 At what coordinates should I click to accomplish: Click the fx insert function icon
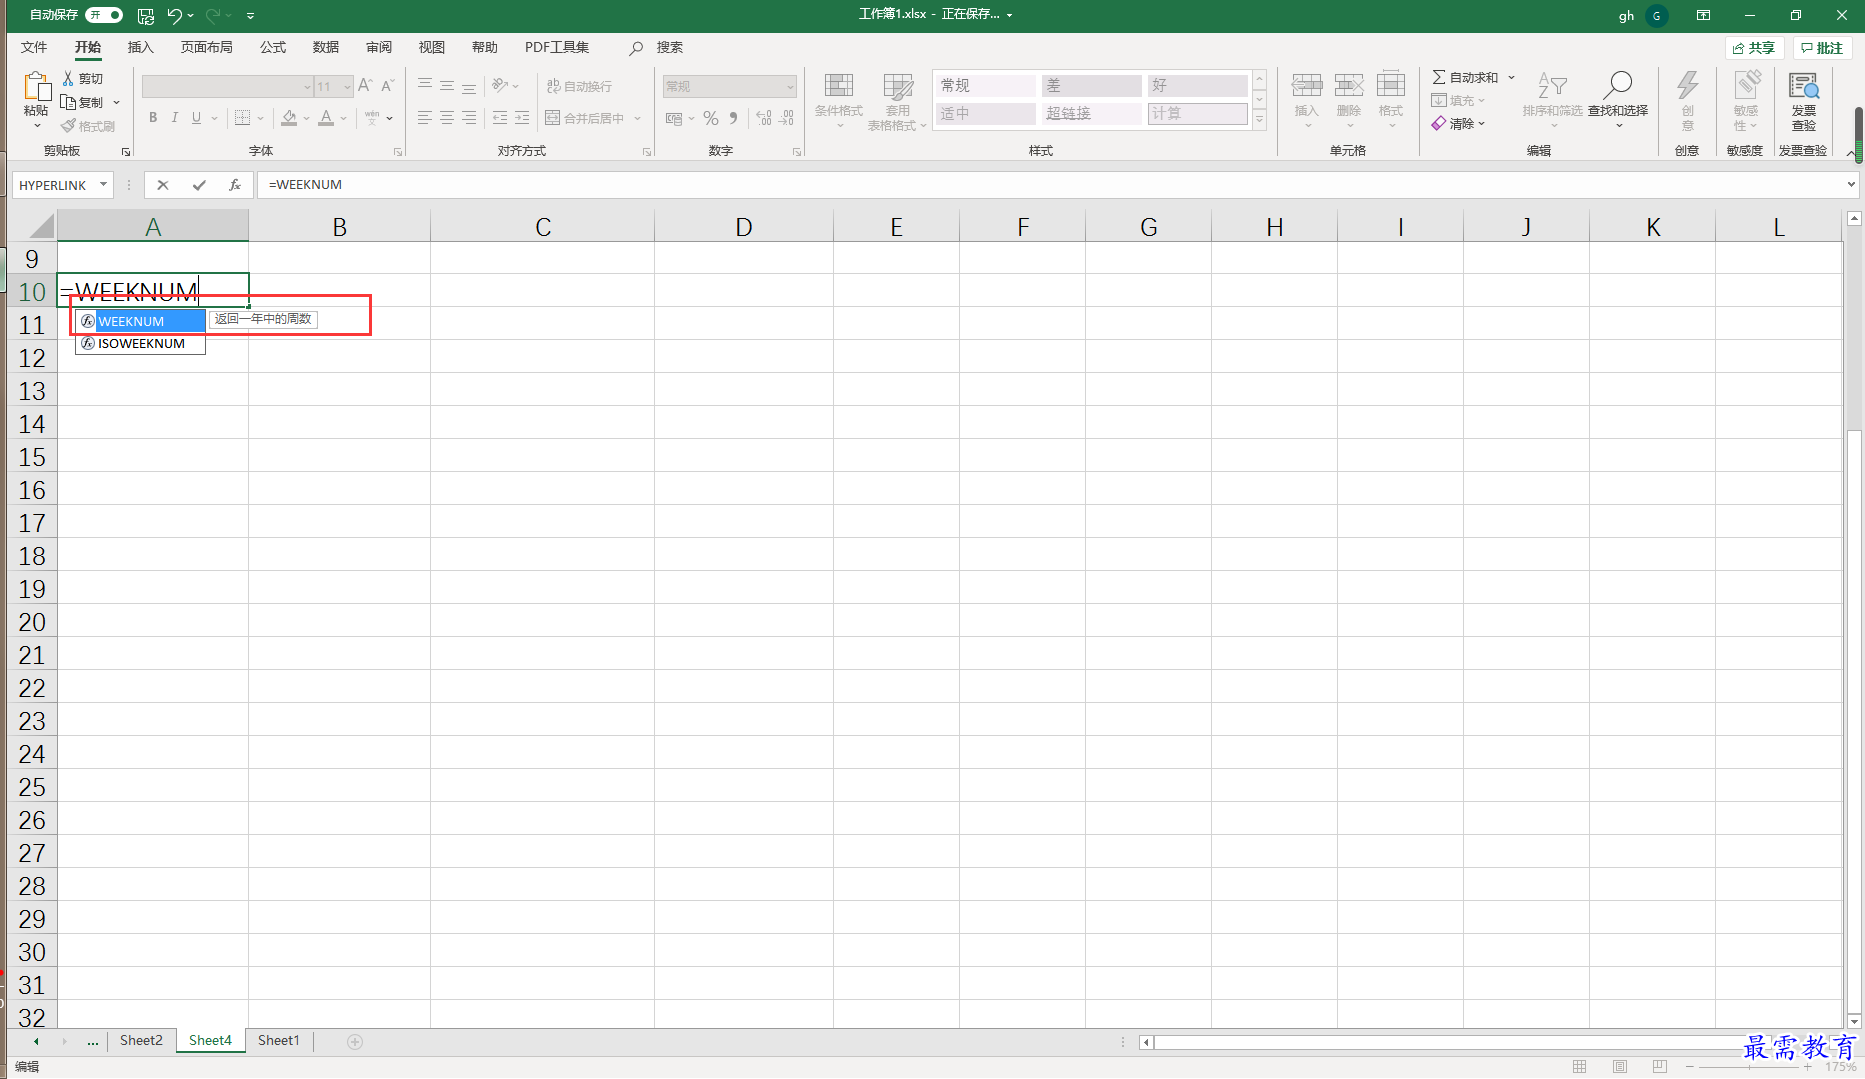click(x=235, y=185)
